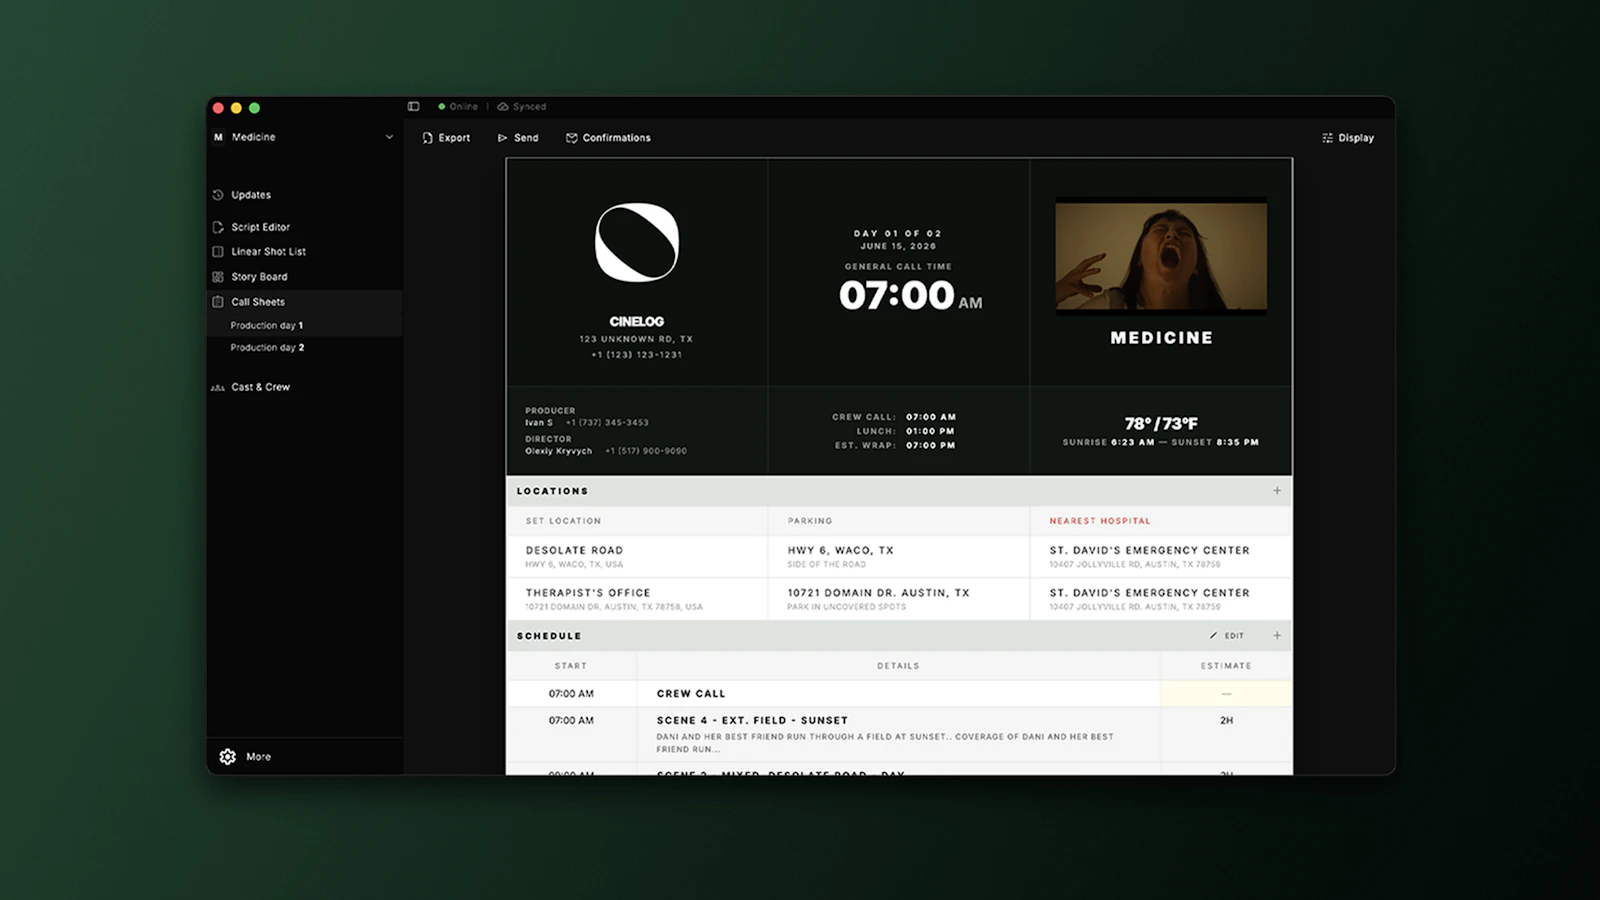Click the Updates clock icon

[218, 195]
